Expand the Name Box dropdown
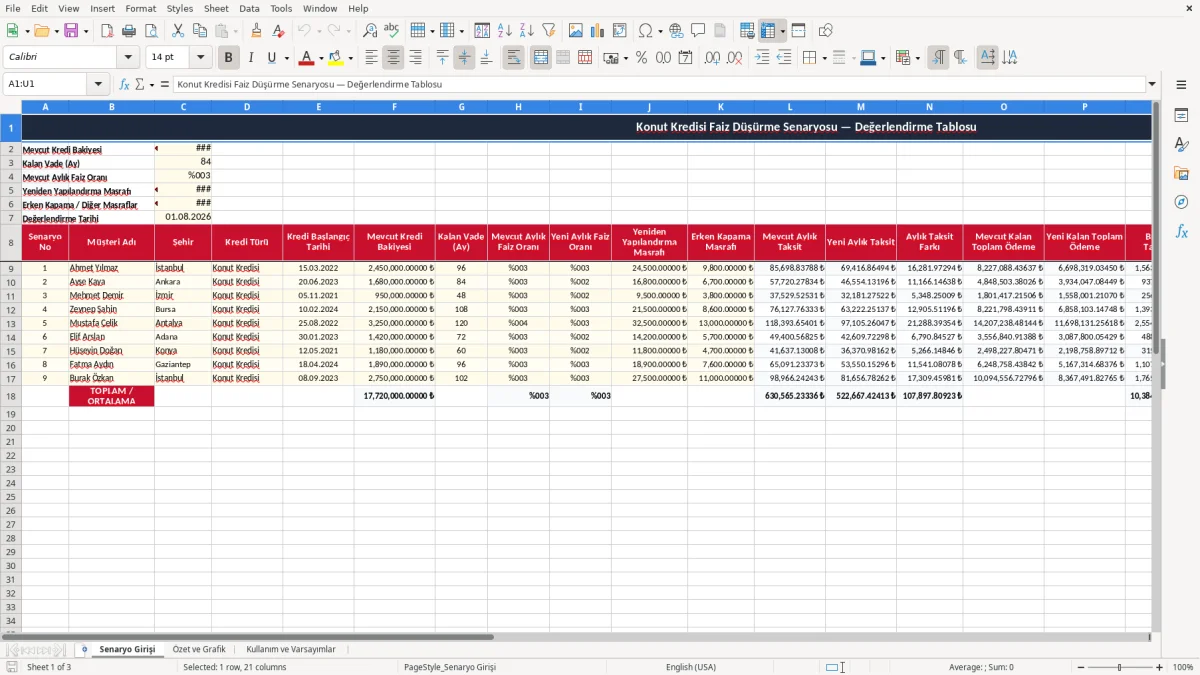This screenshot has width=1200, height=675. 98,84
